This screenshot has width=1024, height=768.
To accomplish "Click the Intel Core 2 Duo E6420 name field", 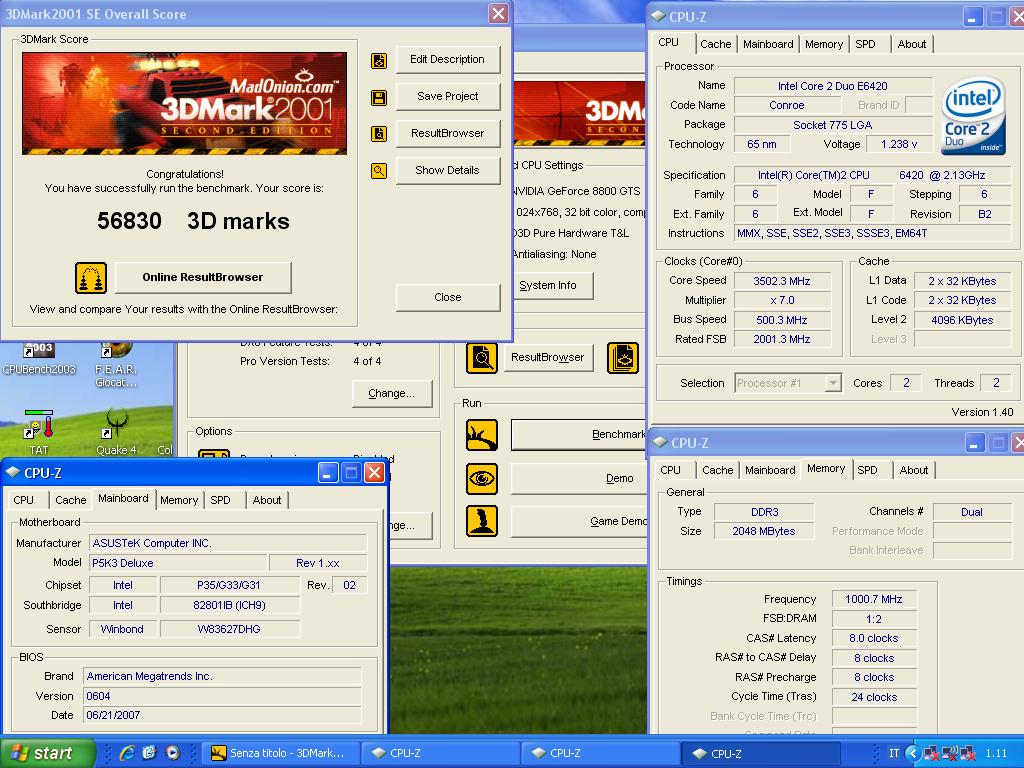I will pyautogui.click(x=833, y=86).
